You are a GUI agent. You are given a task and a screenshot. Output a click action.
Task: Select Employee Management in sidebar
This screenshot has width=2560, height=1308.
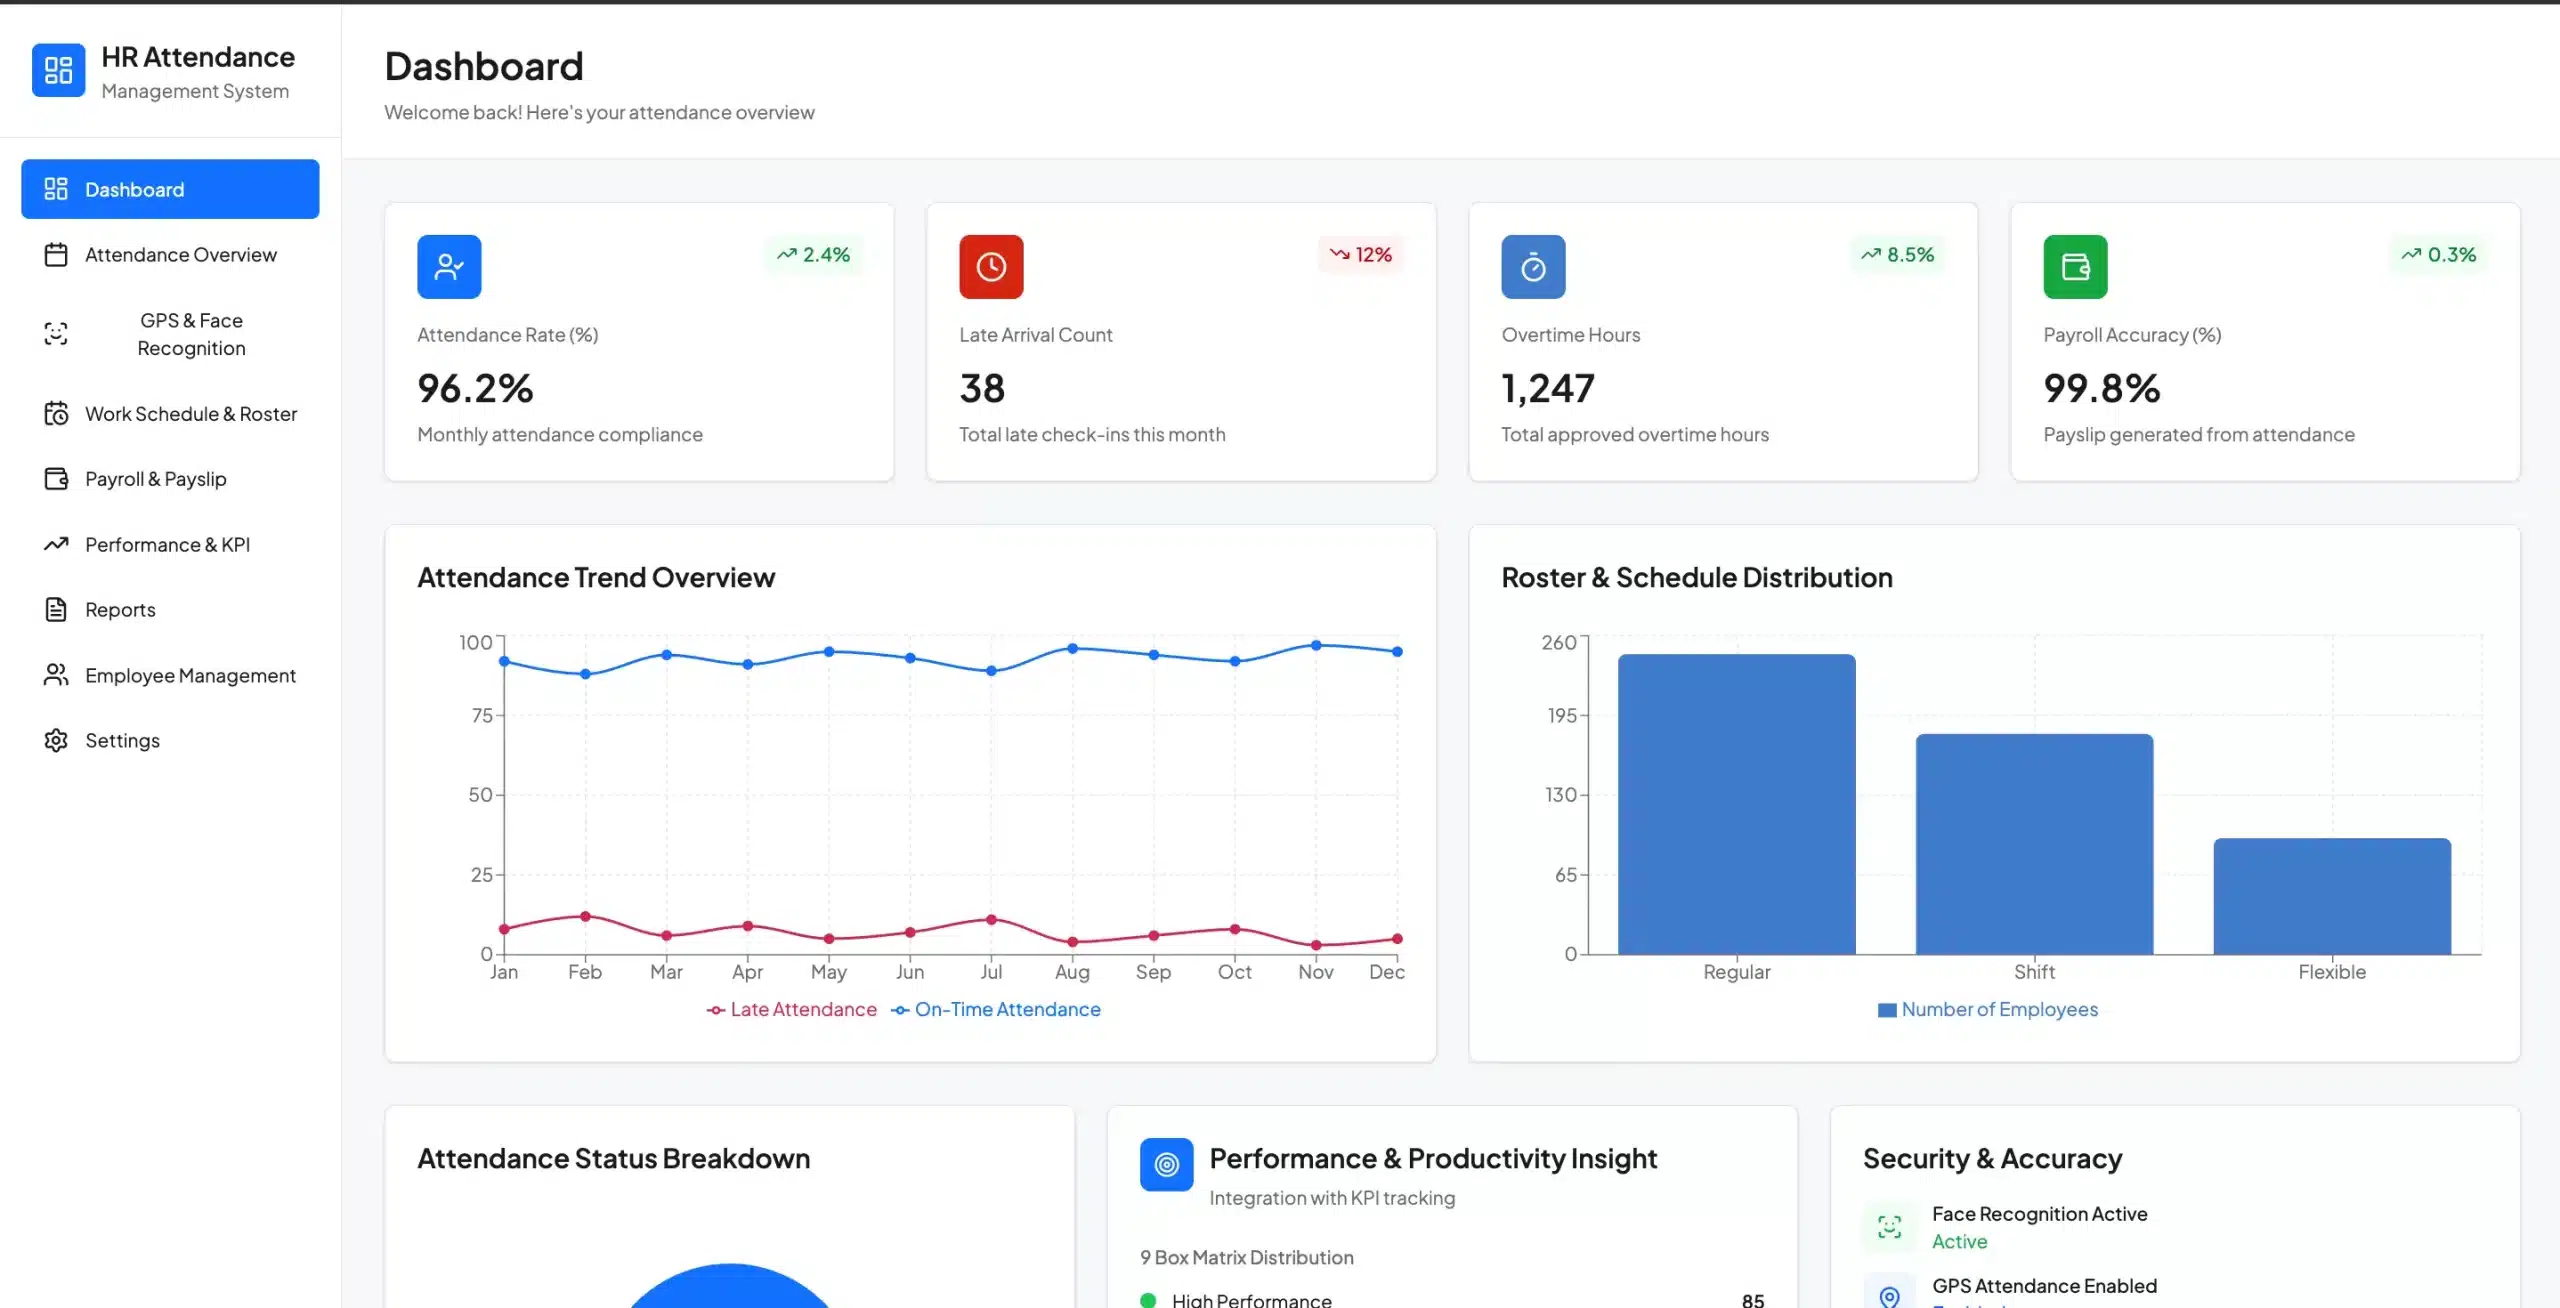pyautogui.click(x=190, y=676)
